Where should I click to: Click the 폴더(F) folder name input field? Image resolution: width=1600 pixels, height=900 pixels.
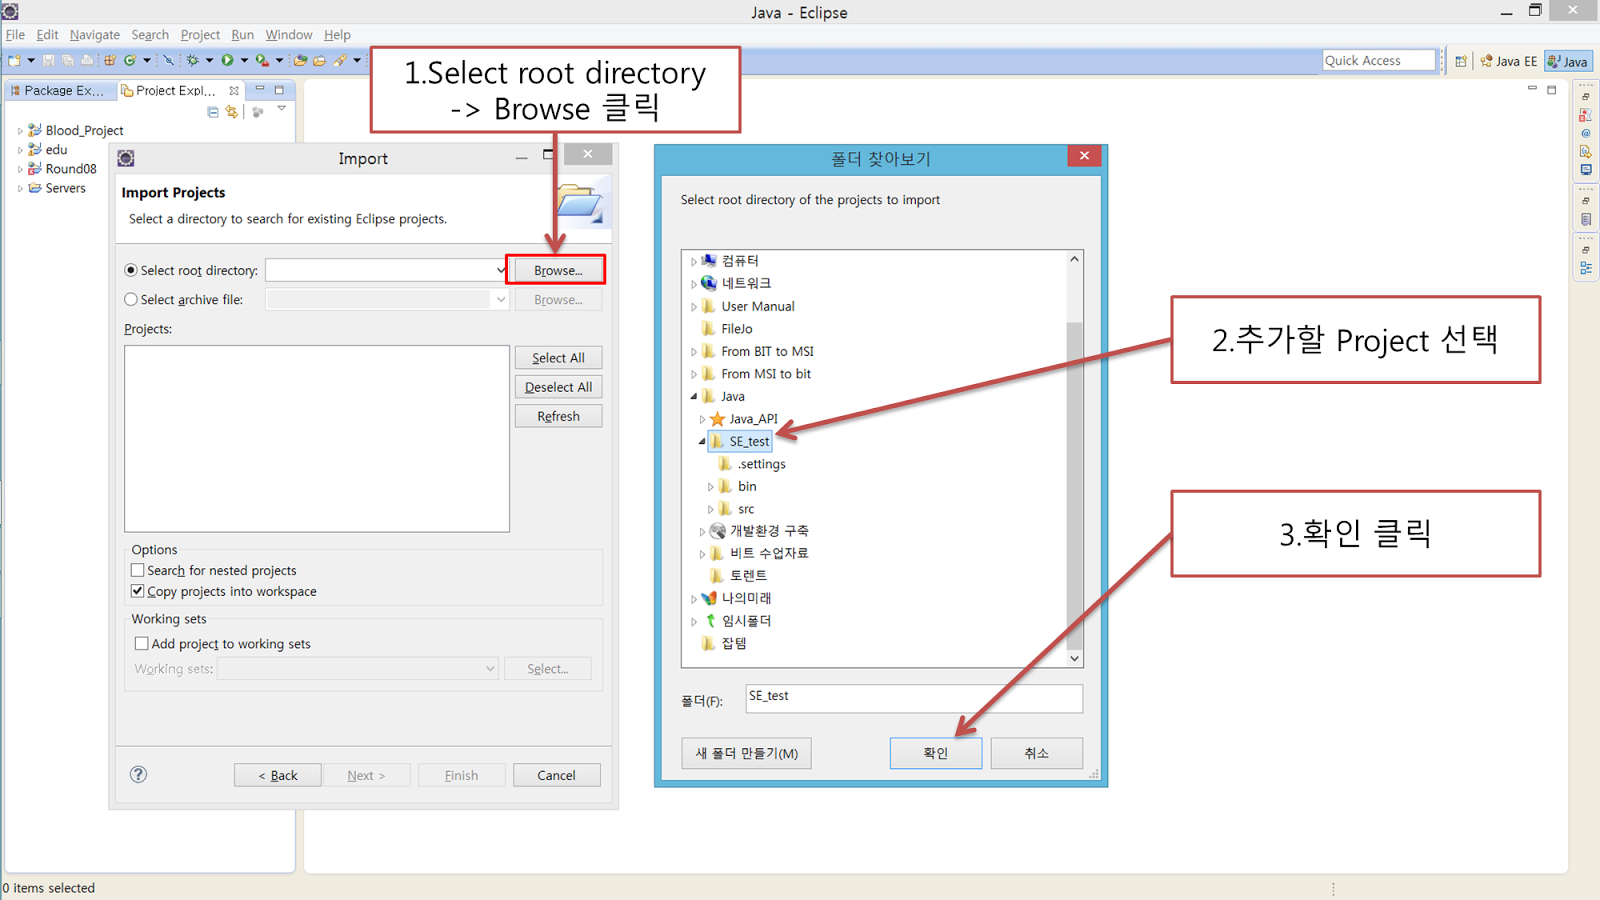914,698
